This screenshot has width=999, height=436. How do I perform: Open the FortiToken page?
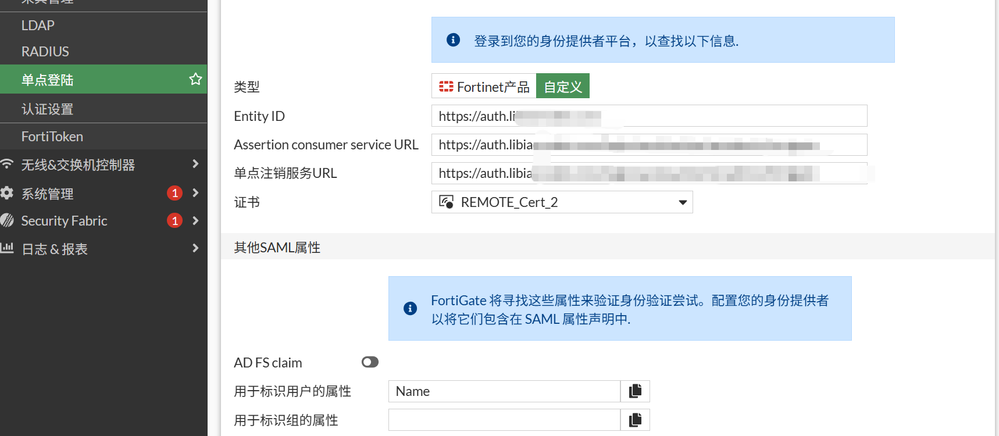click(52, 136)
